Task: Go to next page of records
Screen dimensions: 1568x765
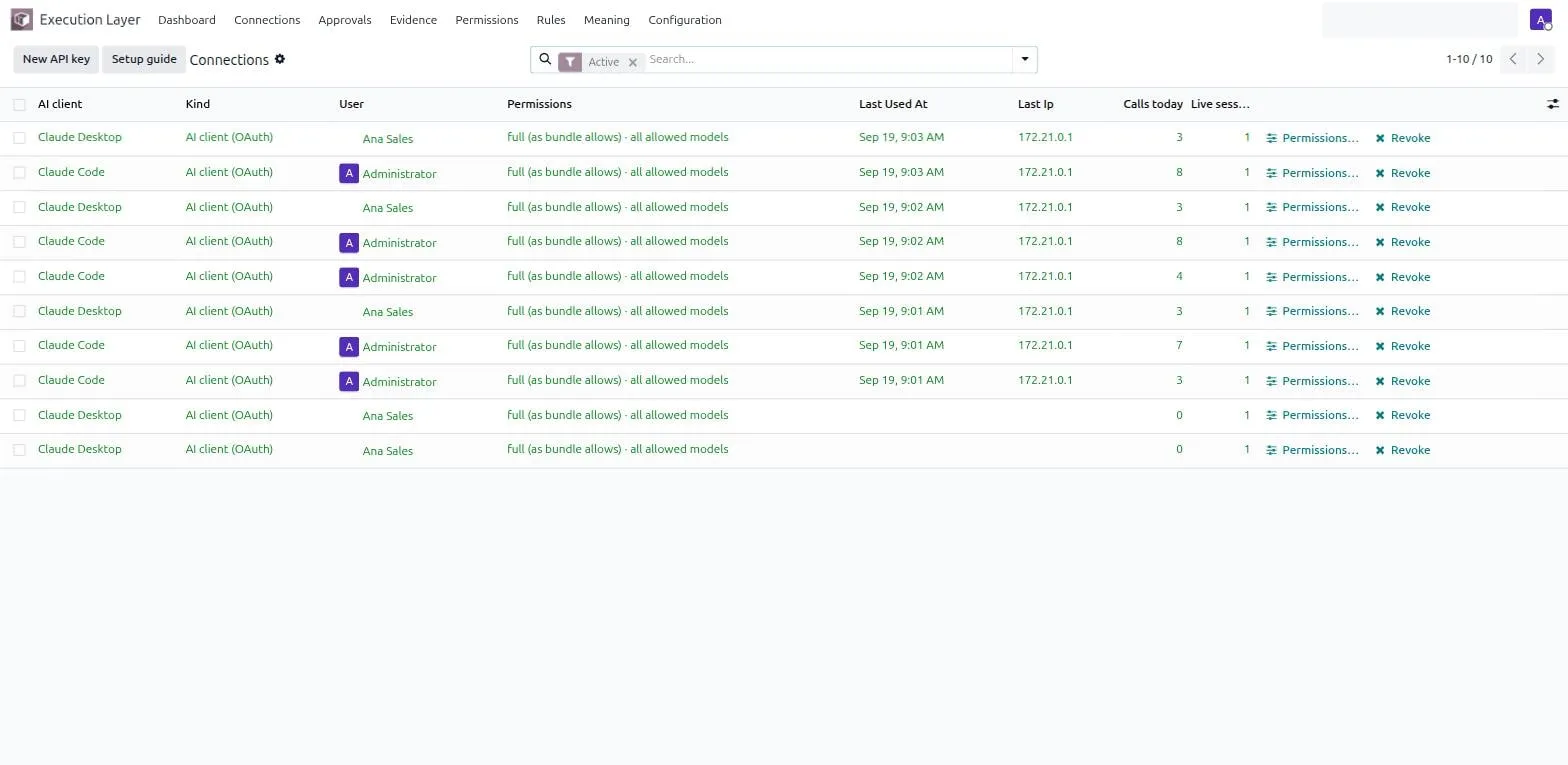Action: coord(1541,59)
